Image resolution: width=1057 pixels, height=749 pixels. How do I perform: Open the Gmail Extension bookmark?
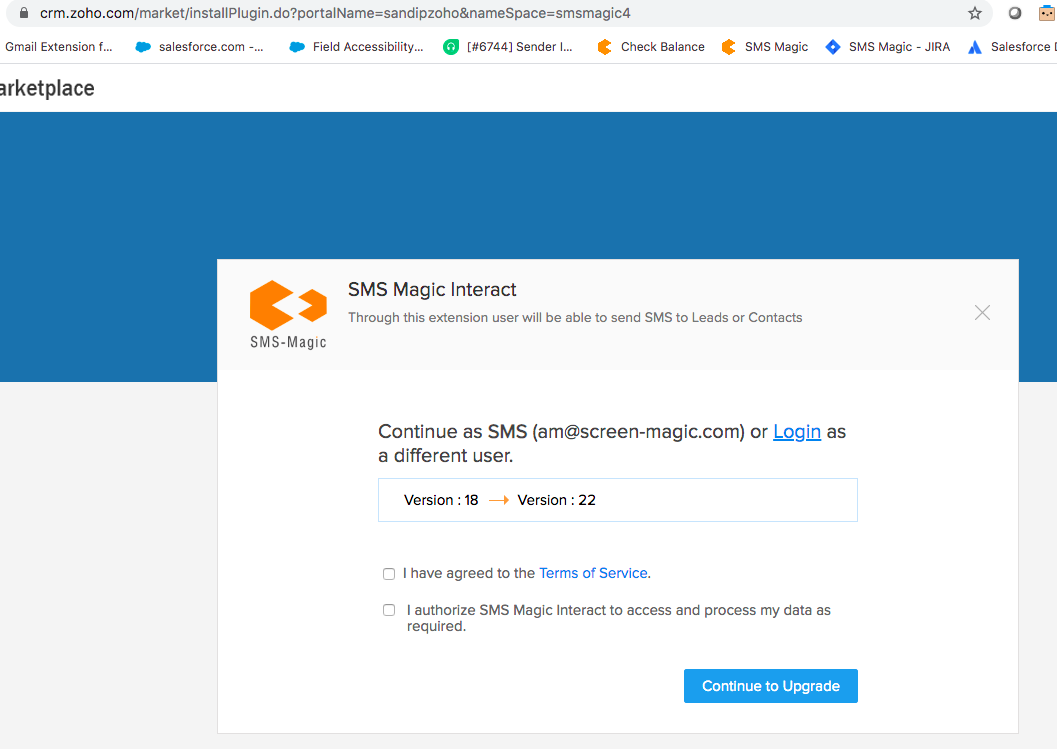58,47
